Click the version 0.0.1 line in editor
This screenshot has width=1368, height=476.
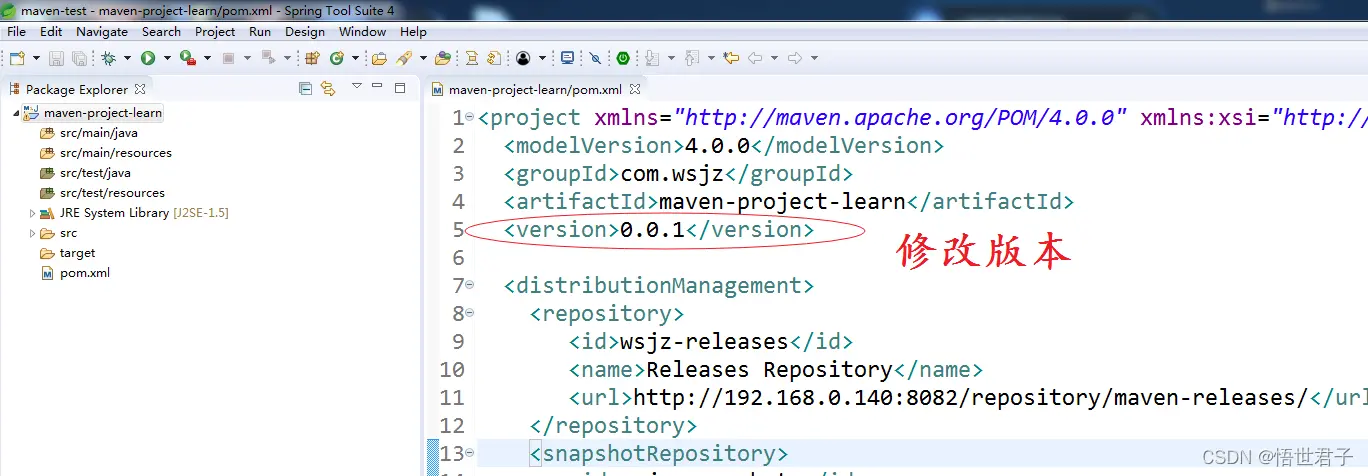(x=658, y=230)
